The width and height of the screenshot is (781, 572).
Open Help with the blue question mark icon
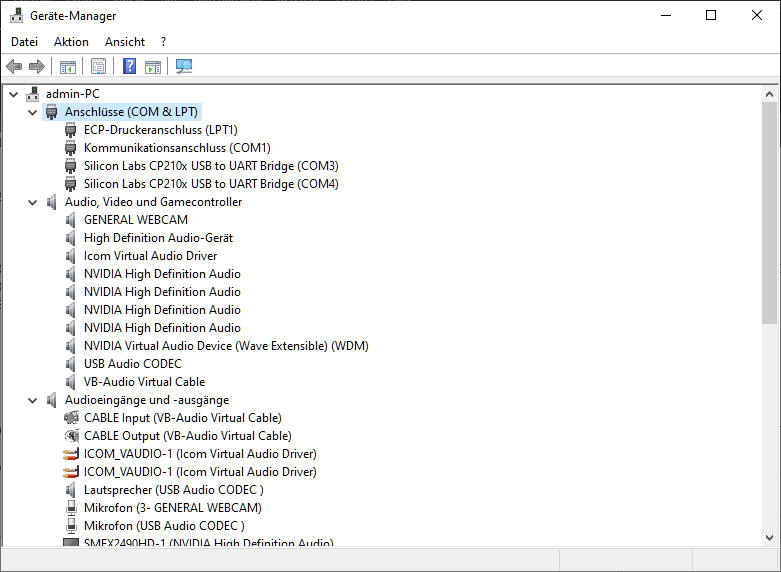[130, 66]
